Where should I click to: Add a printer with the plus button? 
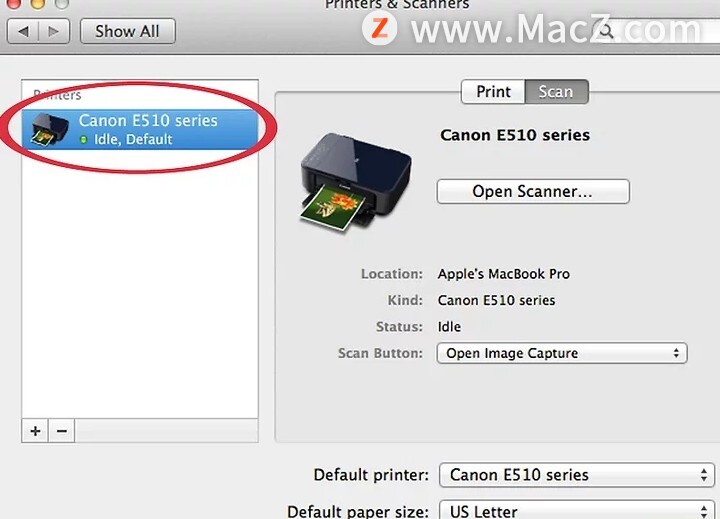[x=35, y=431]
